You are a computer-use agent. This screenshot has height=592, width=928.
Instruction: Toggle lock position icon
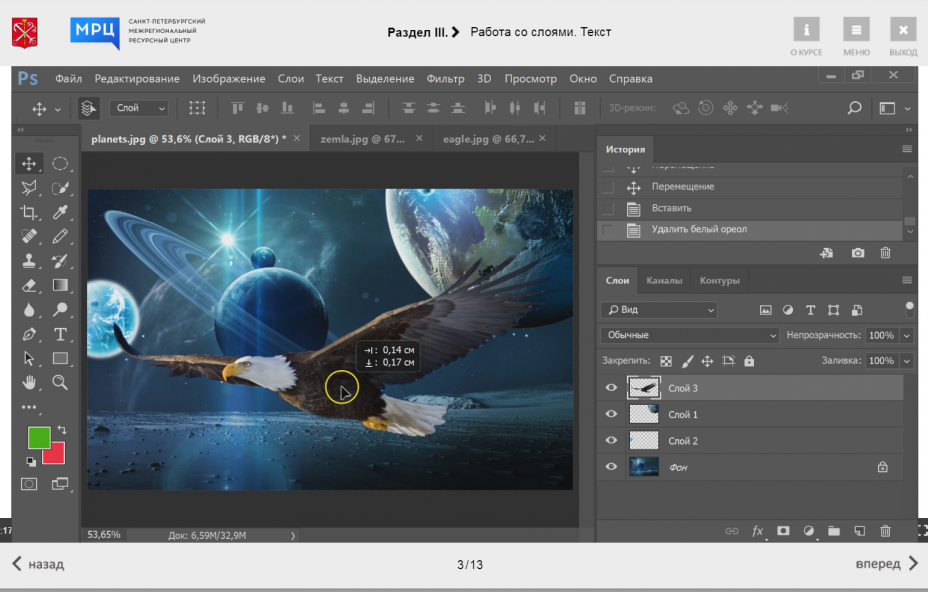[x=707, y=361]
